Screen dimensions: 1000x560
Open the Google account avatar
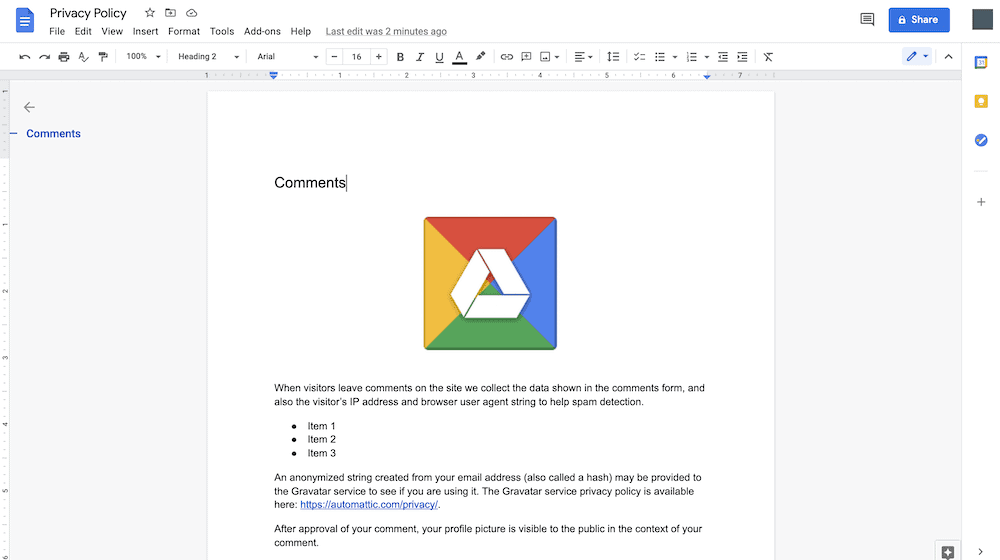click(982, 19)
